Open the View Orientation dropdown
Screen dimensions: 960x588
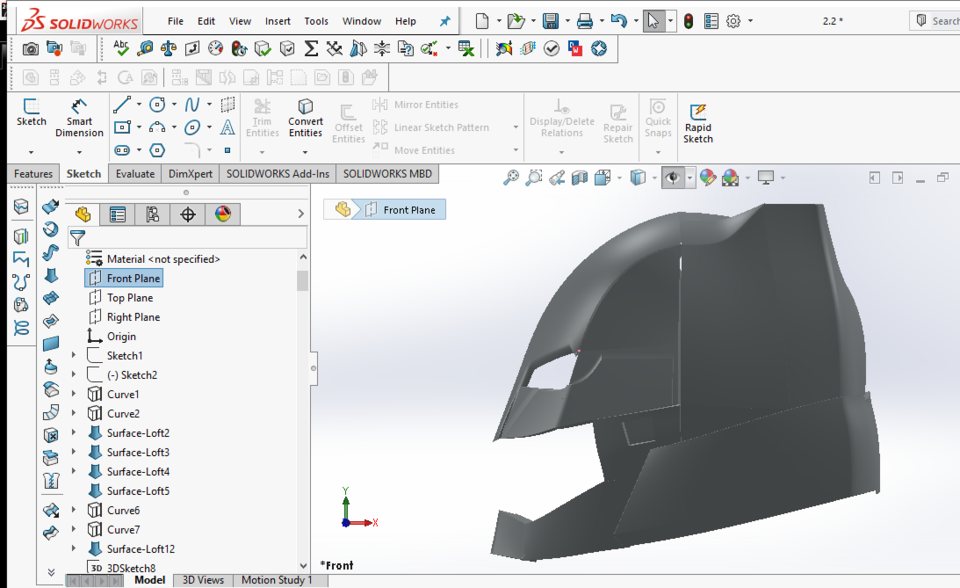[620, 177]
